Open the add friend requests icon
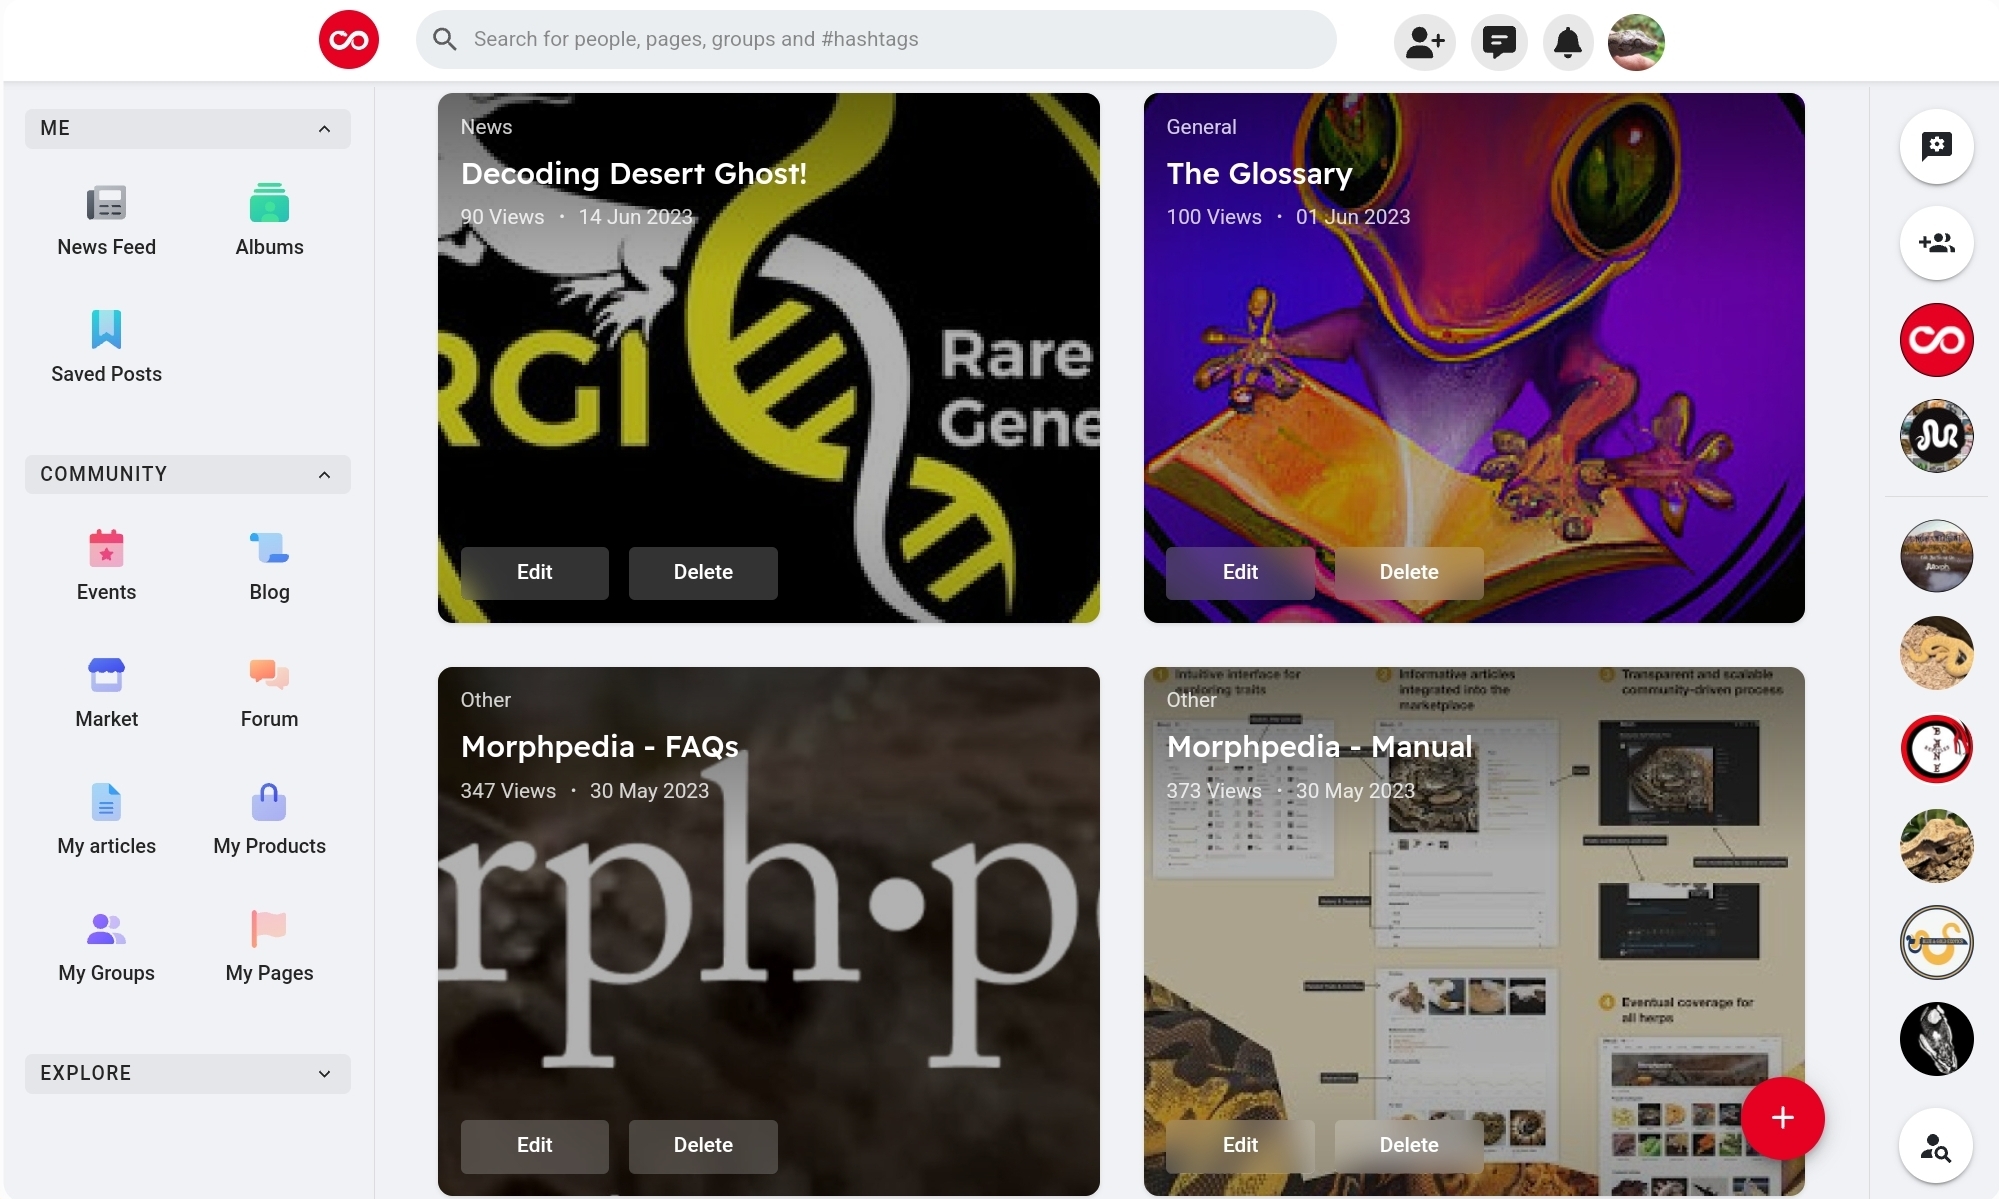1999x1199 pixels. pyautogui.click(x=1424, y=42)
